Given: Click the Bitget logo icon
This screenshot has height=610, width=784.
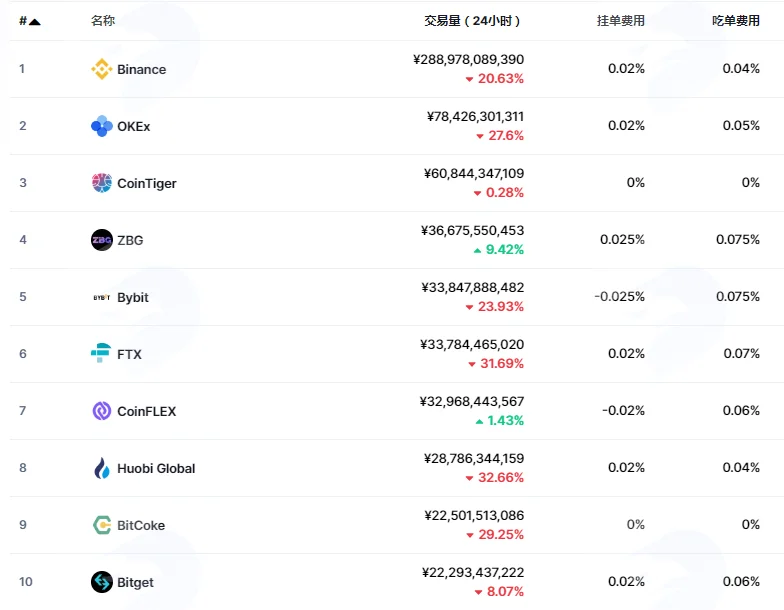Looking at the screenshot, I should 102,582.
